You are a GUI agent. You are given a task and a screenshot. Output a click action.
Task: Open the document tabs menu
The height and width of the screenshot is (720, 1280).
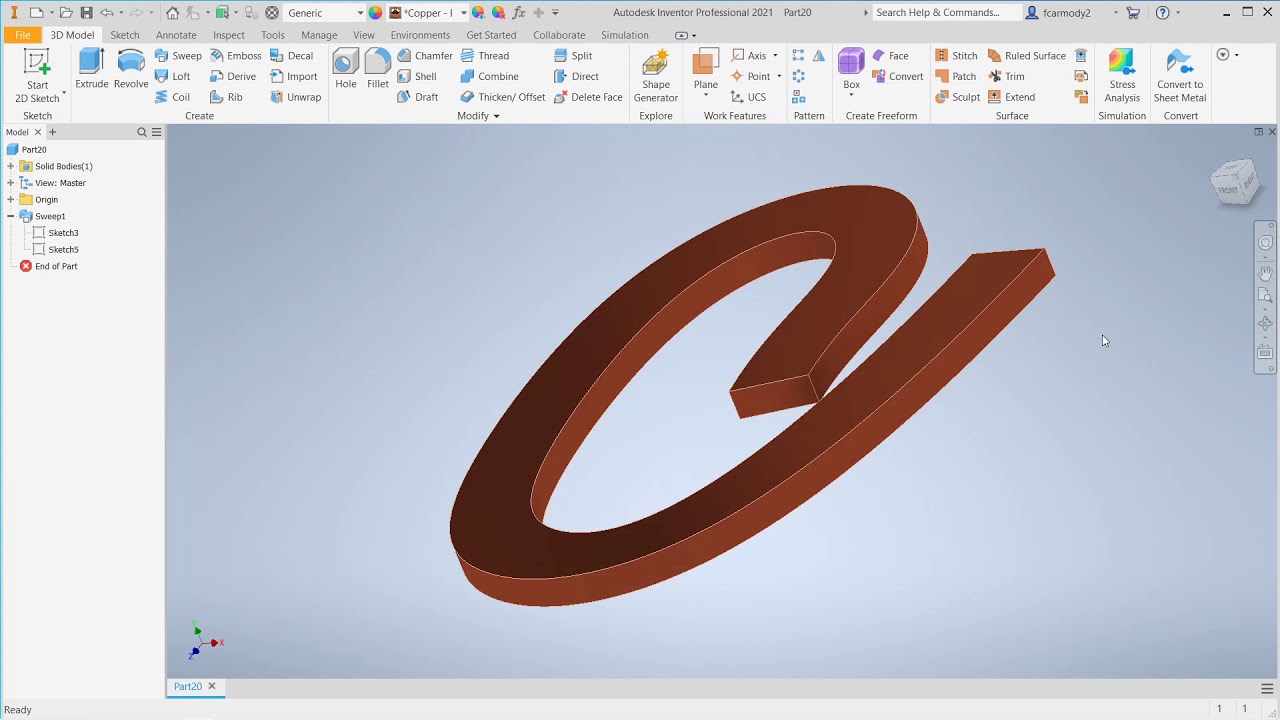coord(1267,688)
